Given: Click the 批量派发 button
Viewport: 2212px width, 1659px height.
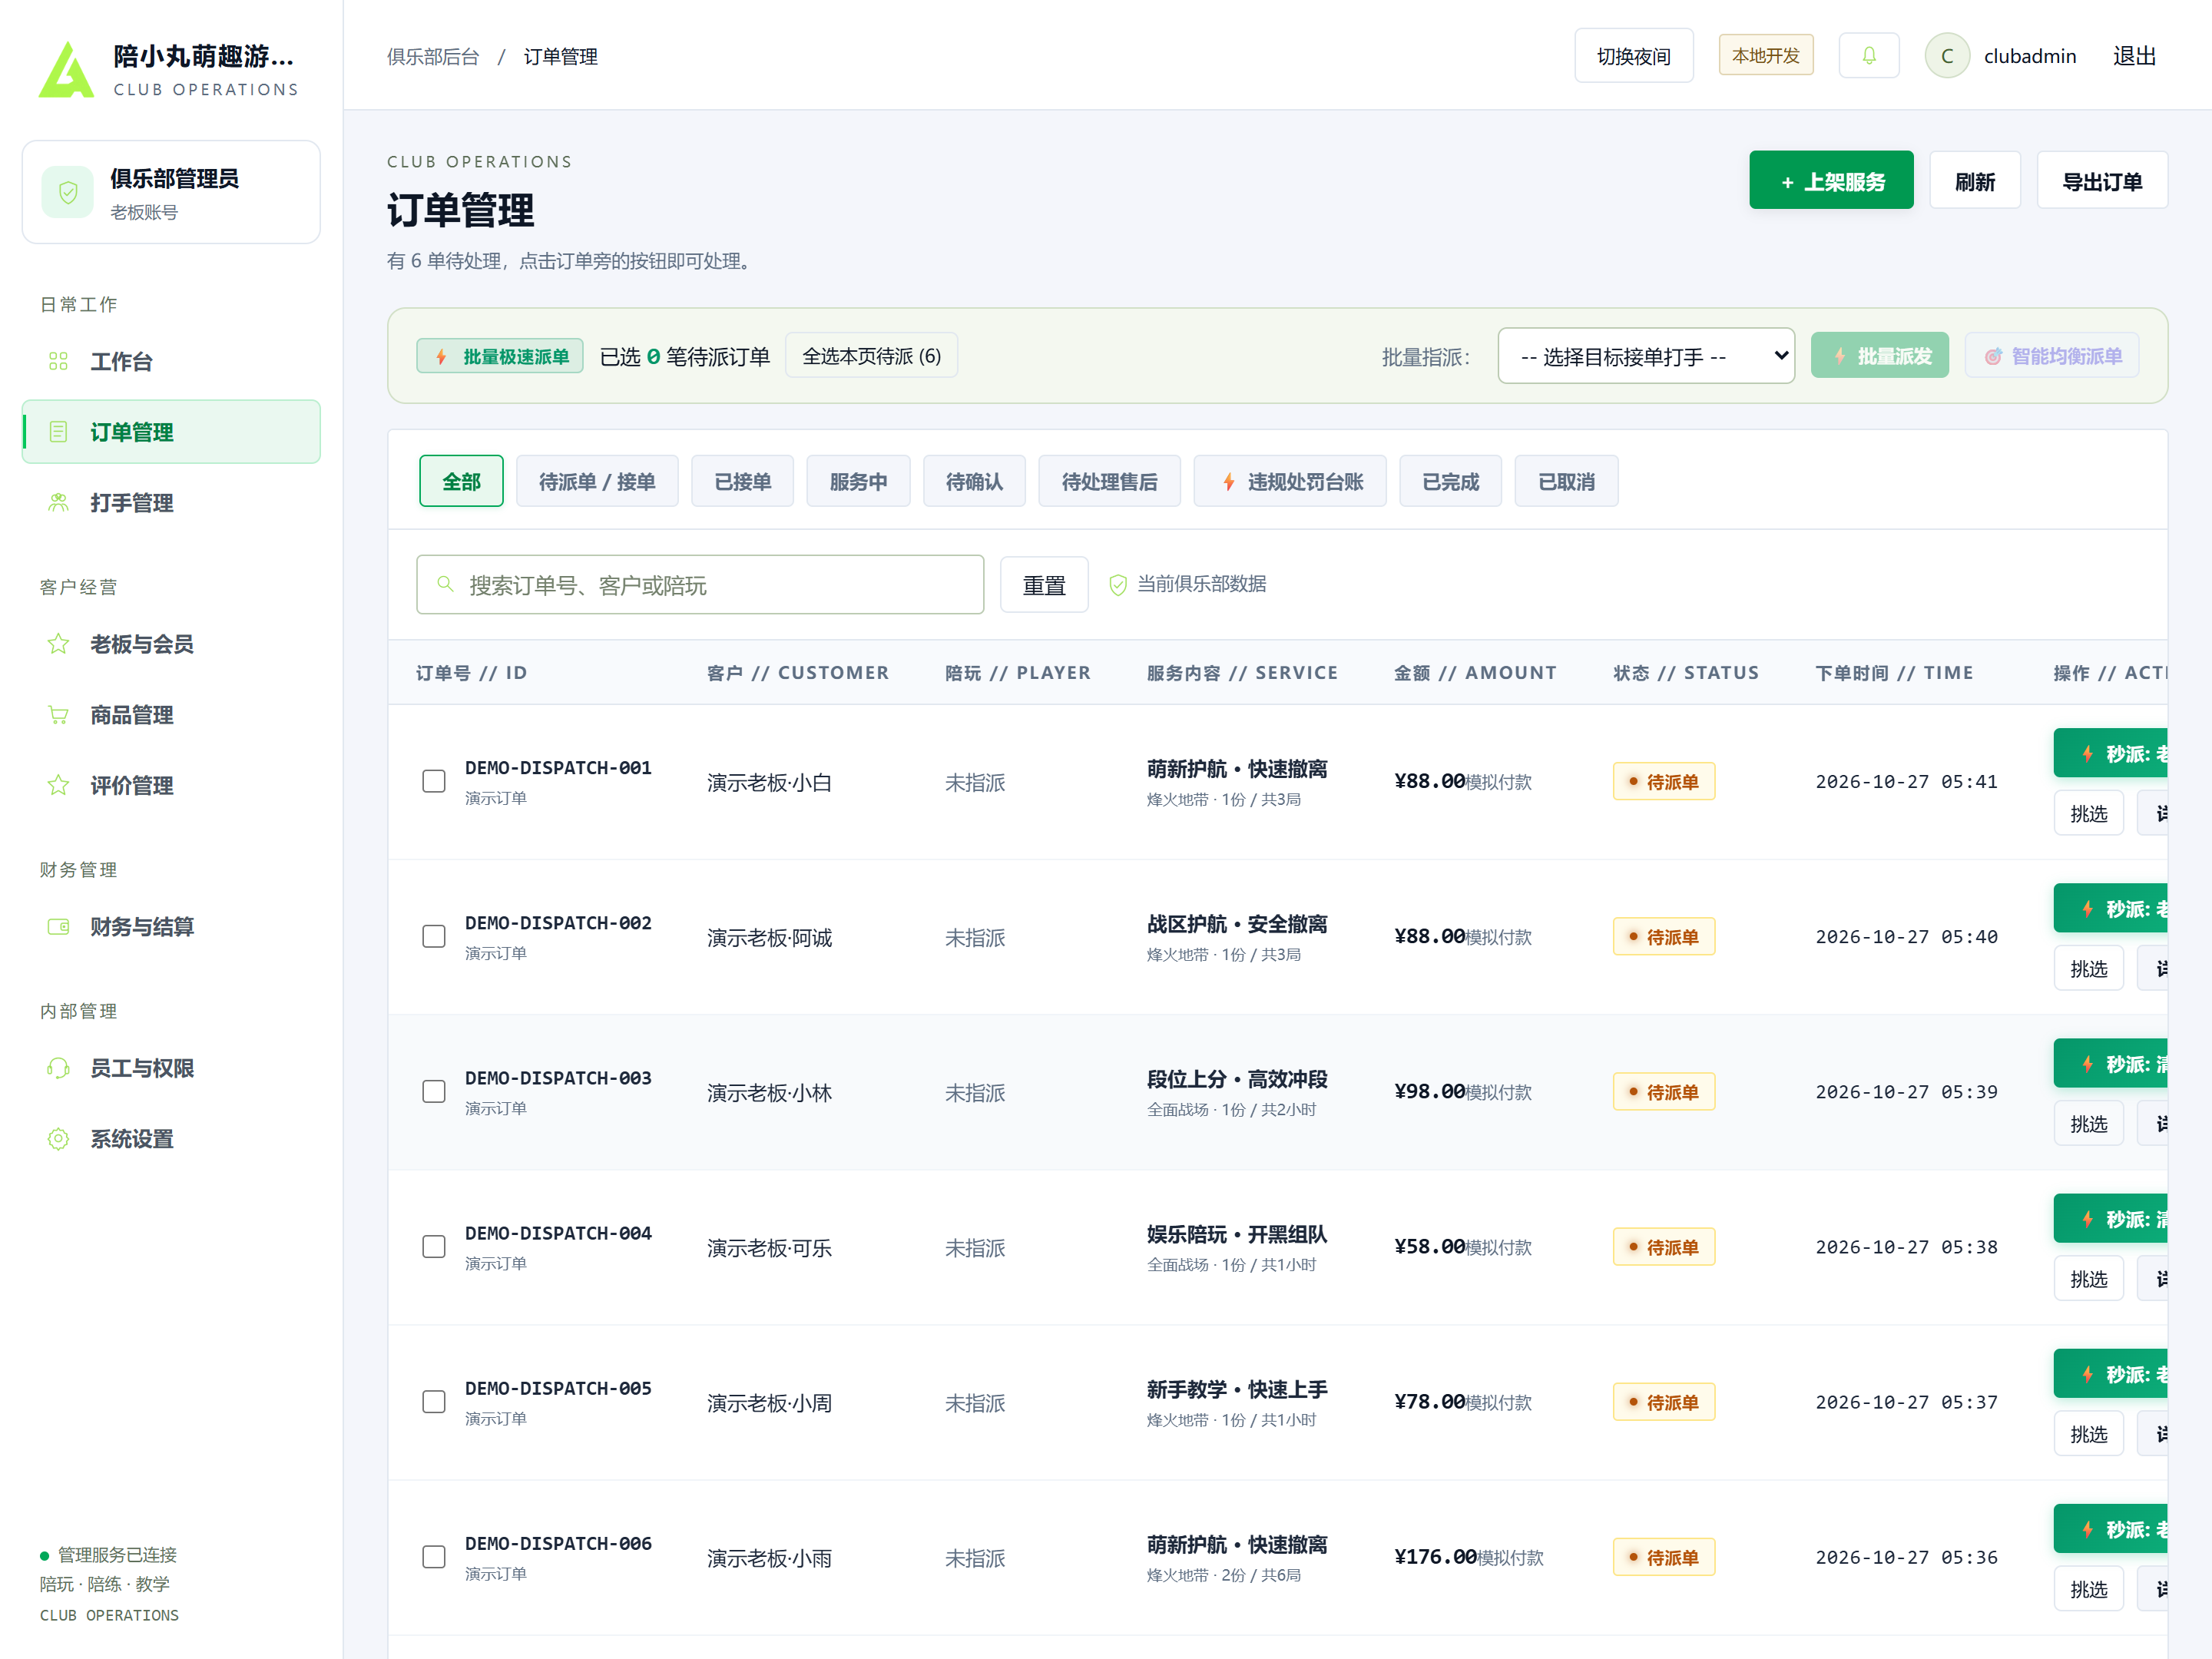Looking at the screenshot, I should pyautogui.click(x=1880, y=356).
